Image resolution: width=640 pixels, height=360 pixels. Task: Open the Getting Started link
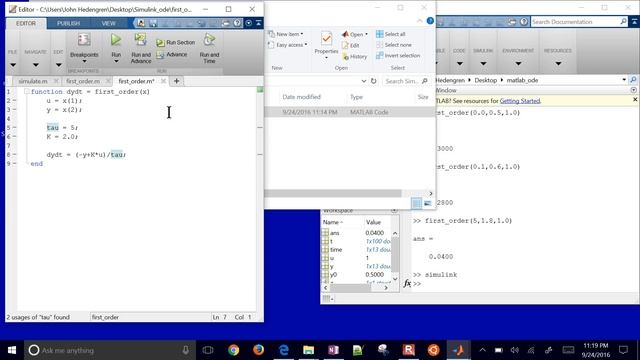point(520,101)
